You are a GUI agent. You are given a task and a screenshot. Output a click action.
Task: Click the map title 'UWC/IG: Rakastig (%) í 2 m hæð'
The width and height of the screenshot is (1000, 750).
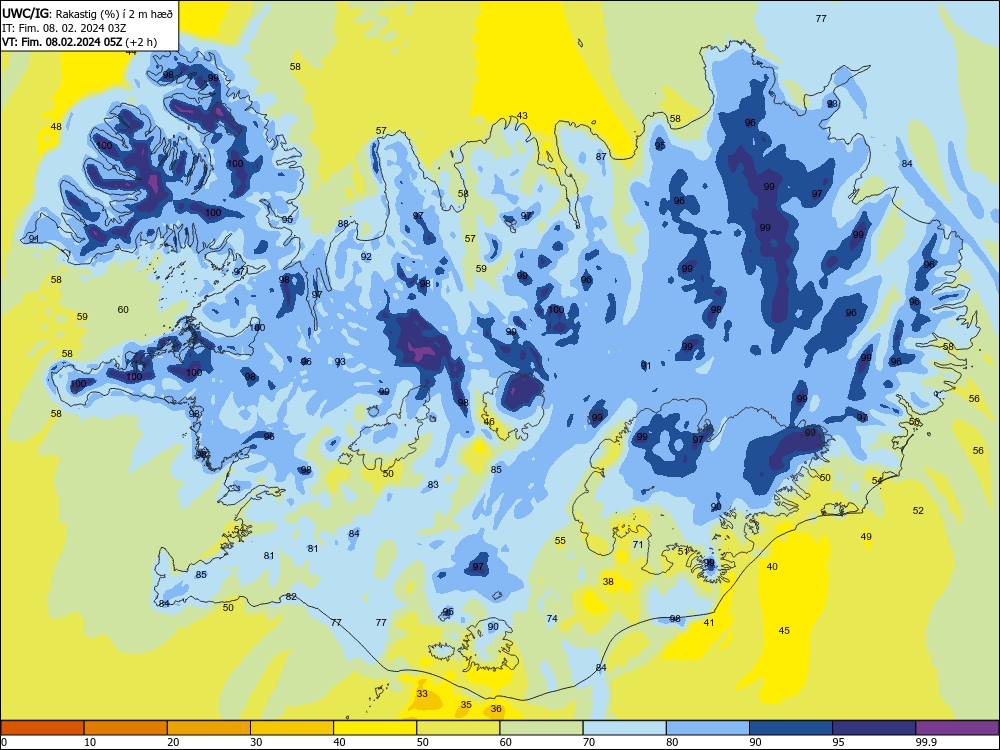(x=87, y=12)
